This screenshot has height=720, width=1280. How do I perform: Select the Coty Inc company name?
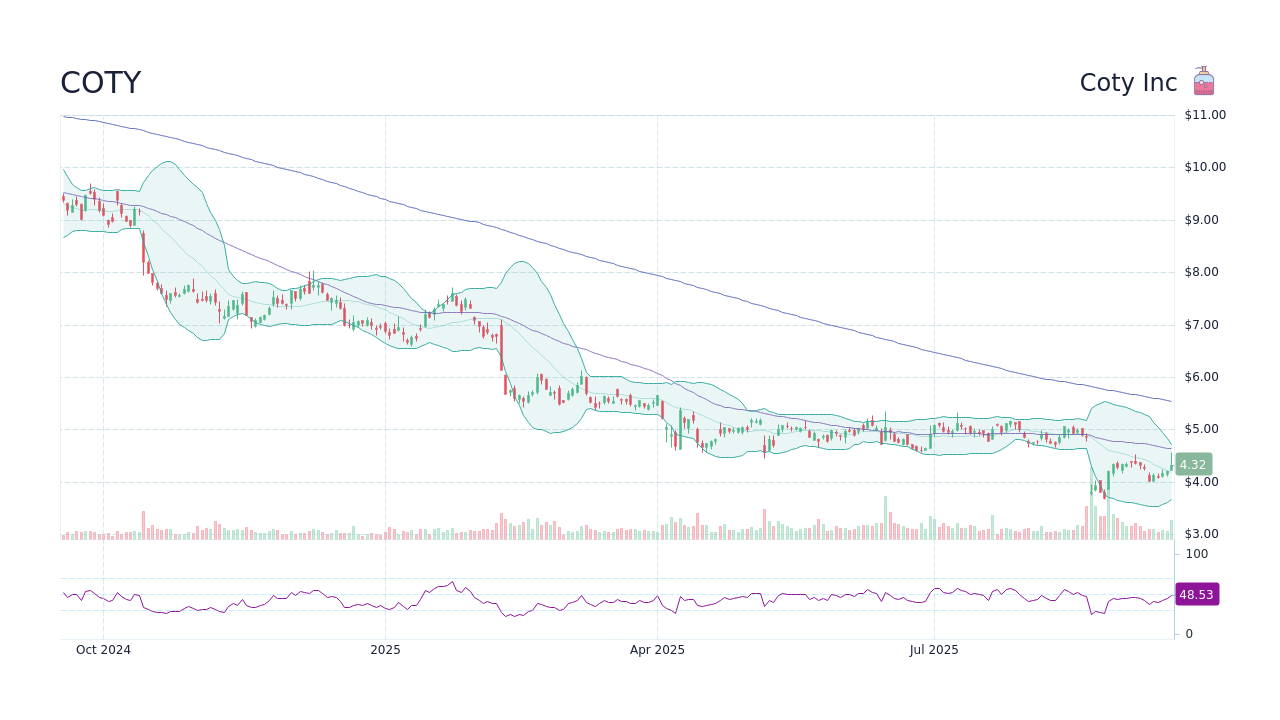1128,82
